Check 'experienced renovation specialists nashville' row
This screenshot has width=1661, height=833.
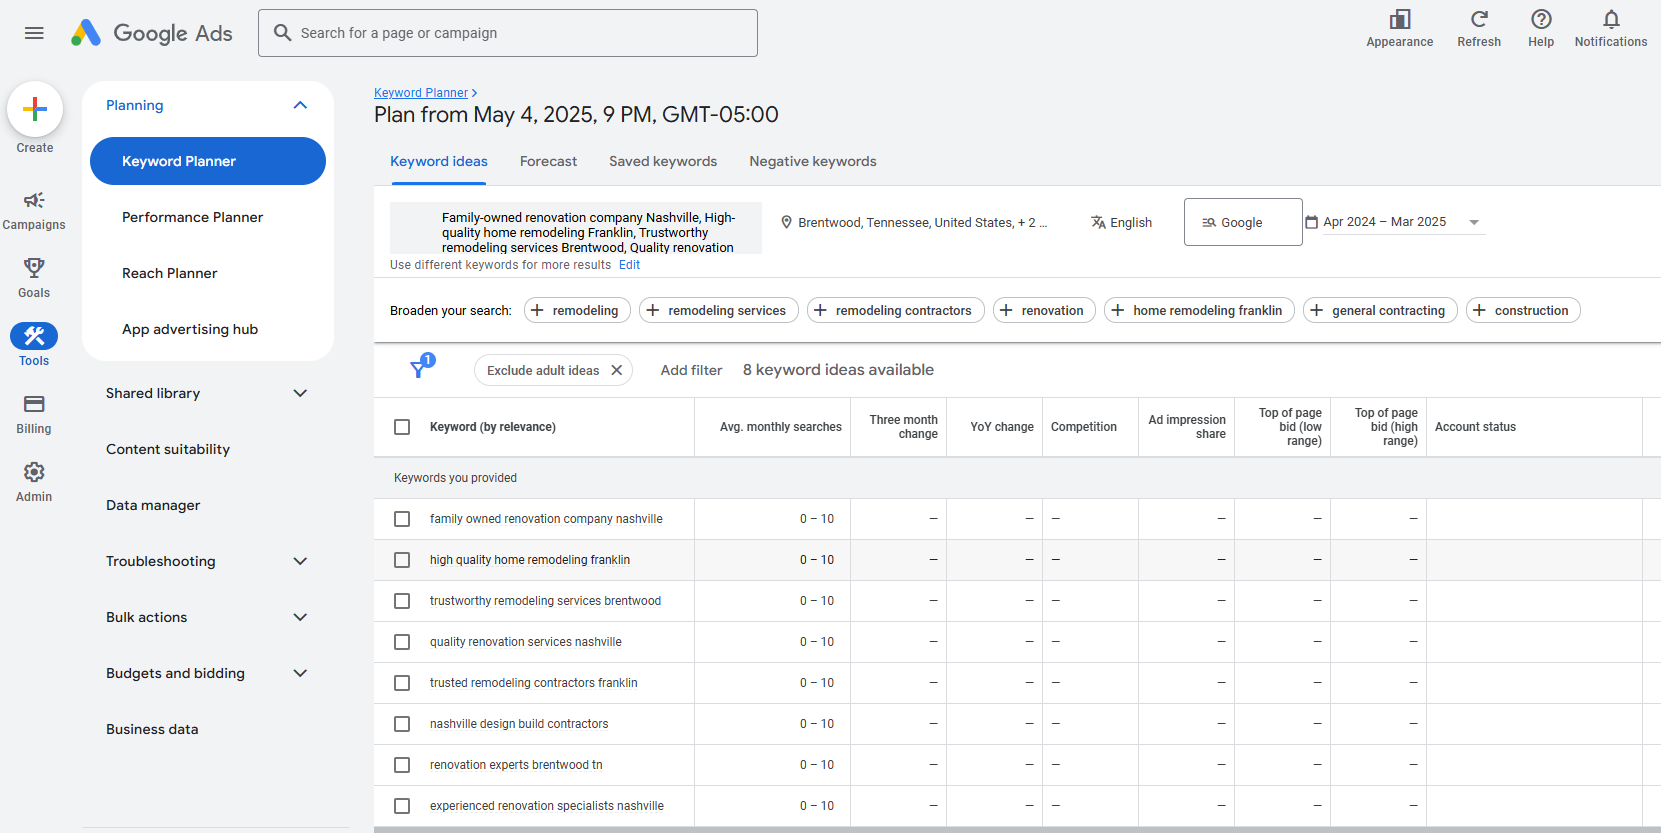pos(402,806)
